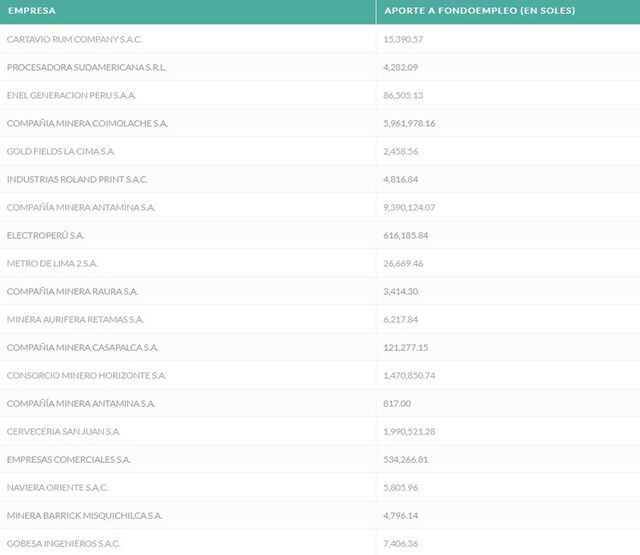Click INDUSTRIAS ROLAND PRINT S.A.C. name
Image resolution: width=640 pixels, height=555 pixels.
(x=77, y=179)
